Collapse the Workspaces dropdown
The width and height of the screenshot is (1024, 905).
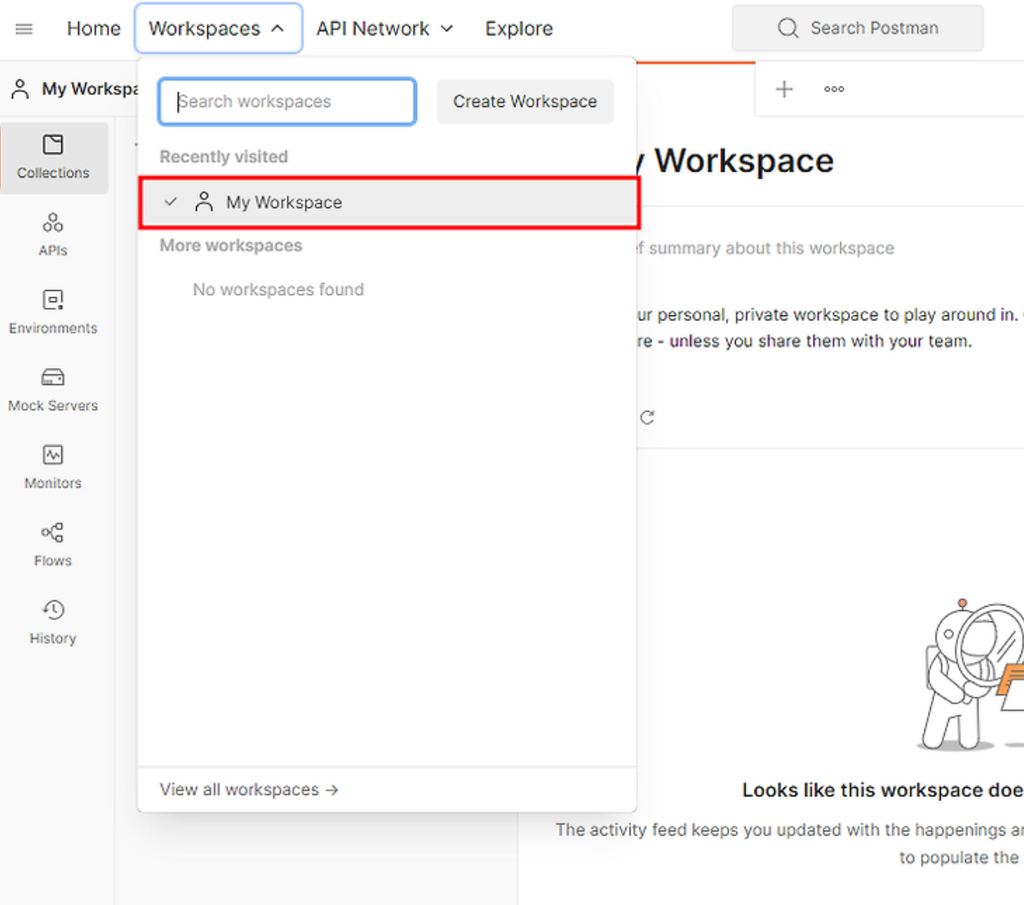click(218, 29)
